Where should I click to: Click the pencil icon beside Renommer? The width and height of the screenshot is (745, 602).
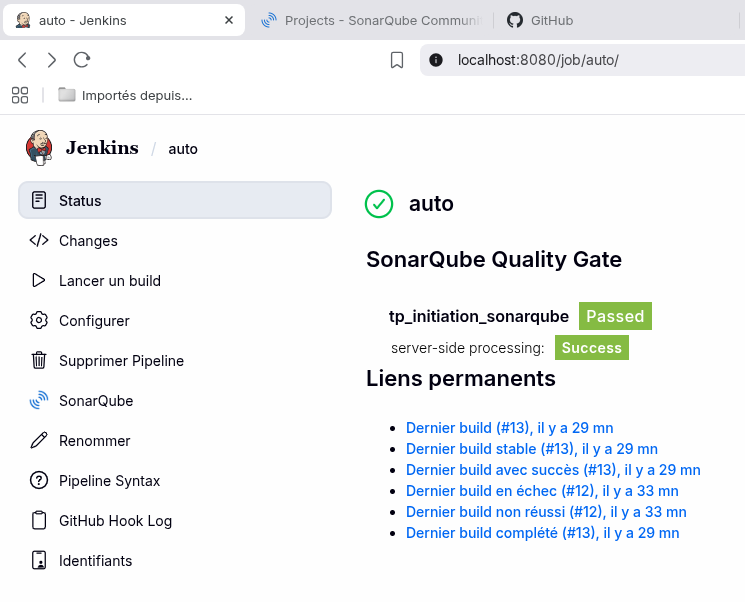tap(39, 440)
